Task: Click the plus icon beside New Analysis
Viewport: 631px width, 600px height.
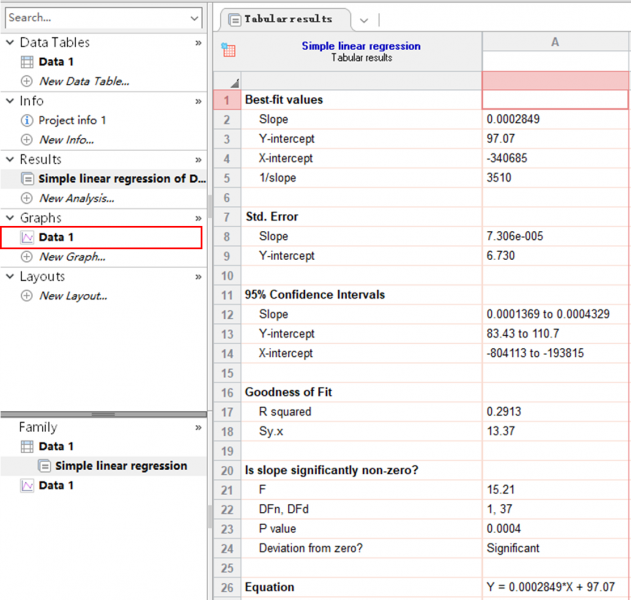Action: [x=27, y=198]
